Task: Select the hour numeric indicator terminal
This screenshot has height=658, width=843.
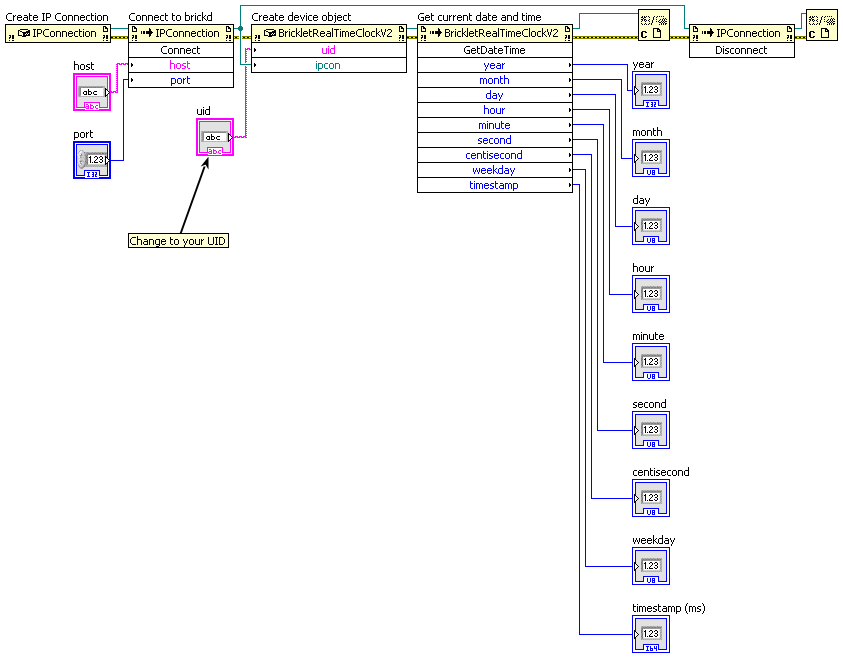Action: [651, 294]
